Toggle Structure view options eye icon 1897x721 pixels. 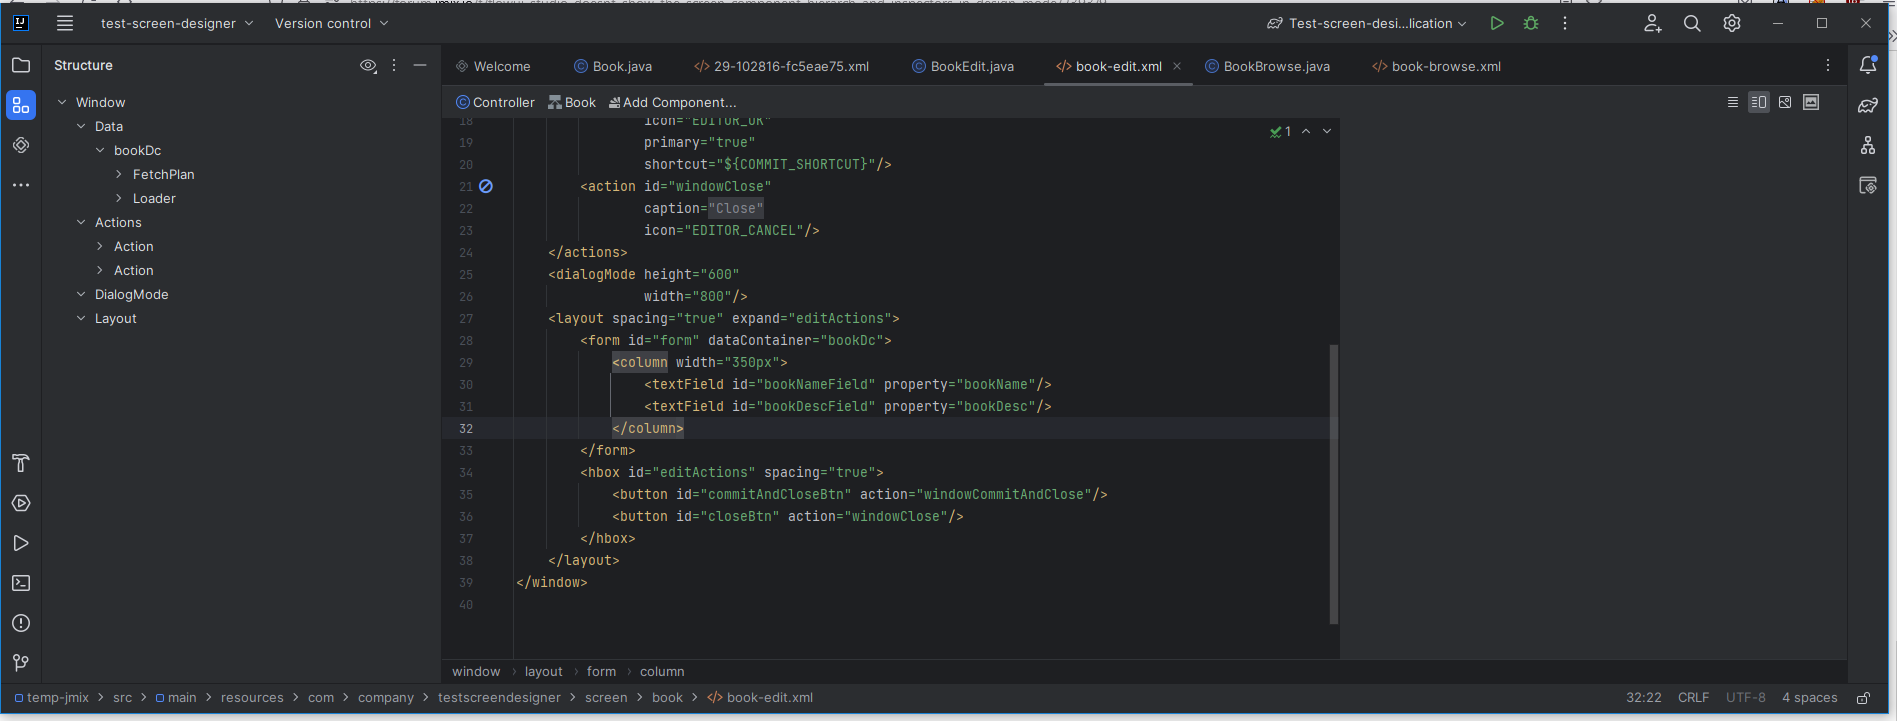point(368,65)
